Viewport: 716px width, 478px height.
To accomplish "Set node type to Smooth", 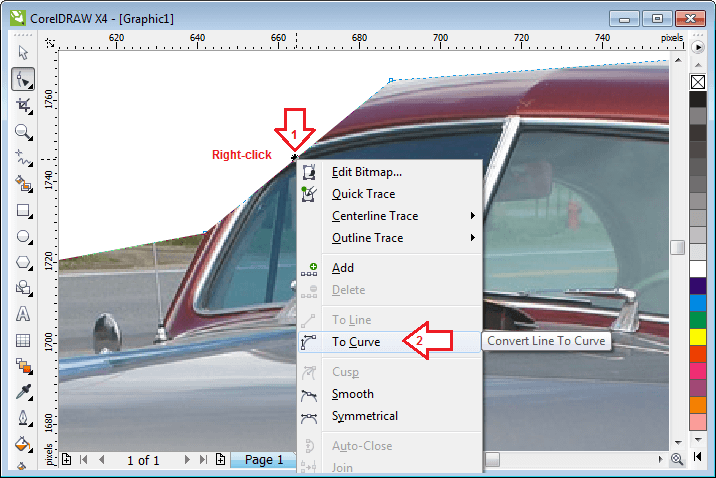I will pyautogui.click(x=352, y=394).
